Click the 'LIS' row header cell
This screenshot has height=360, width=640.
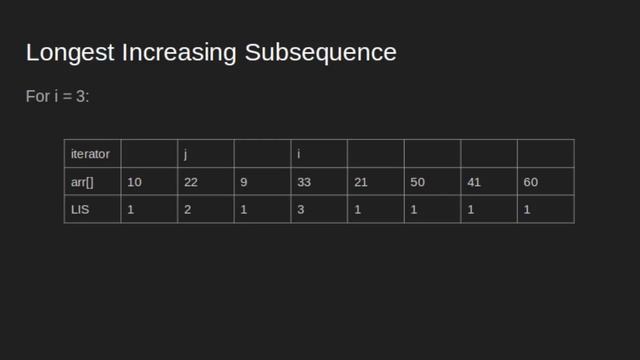pyautogui.click(x=93, y=209)
